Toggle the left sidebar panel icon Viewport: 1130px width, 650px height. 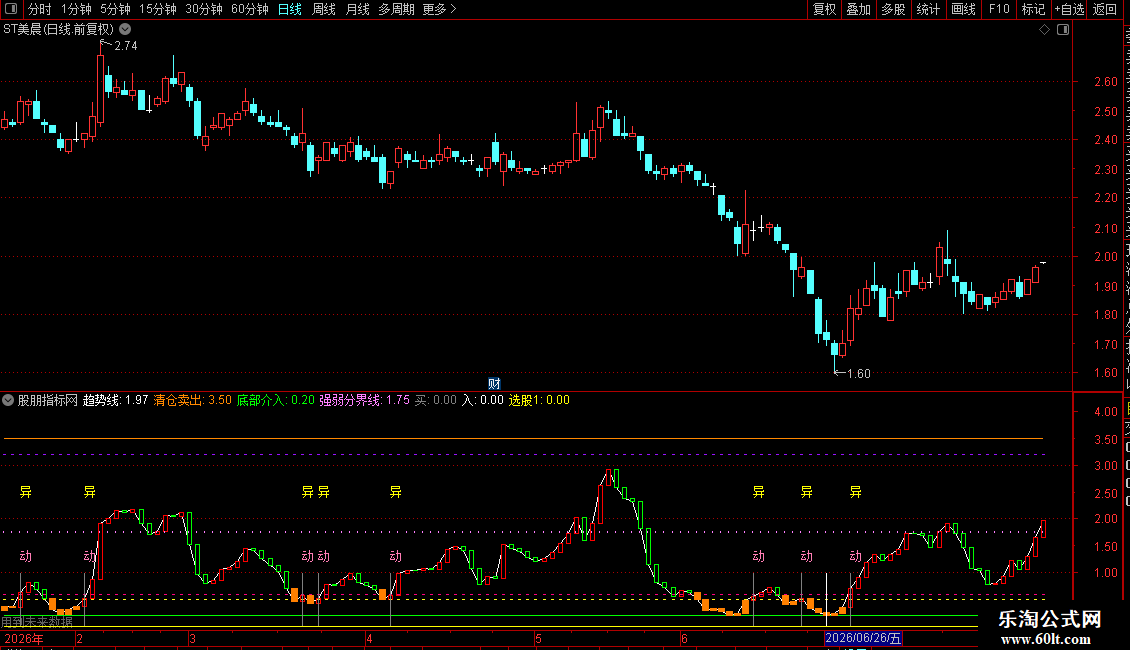(x=11, y=9)
